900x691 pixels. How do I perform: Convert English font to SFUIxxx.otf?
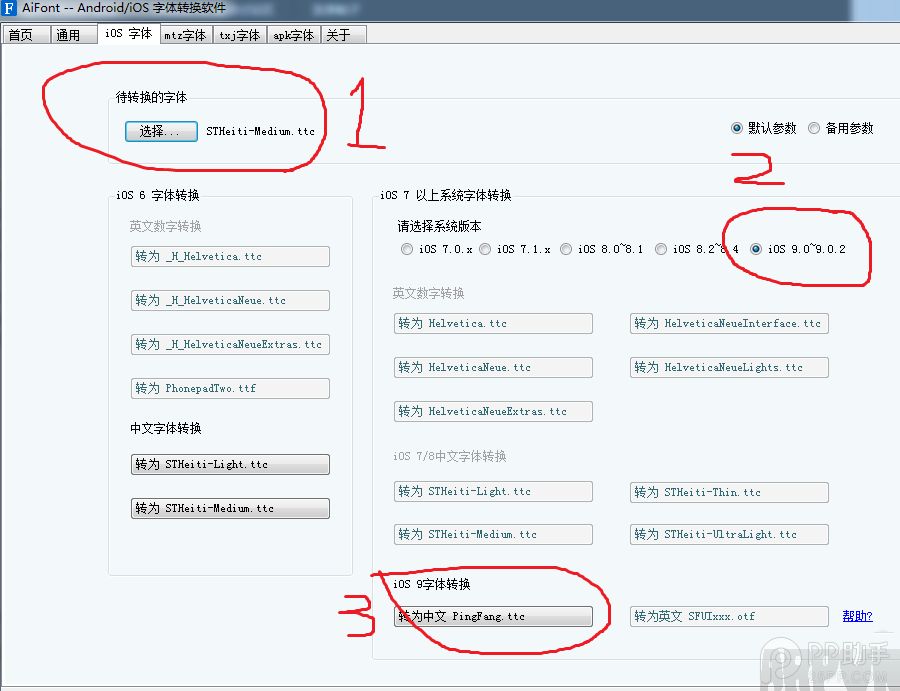tap(727, 616)
